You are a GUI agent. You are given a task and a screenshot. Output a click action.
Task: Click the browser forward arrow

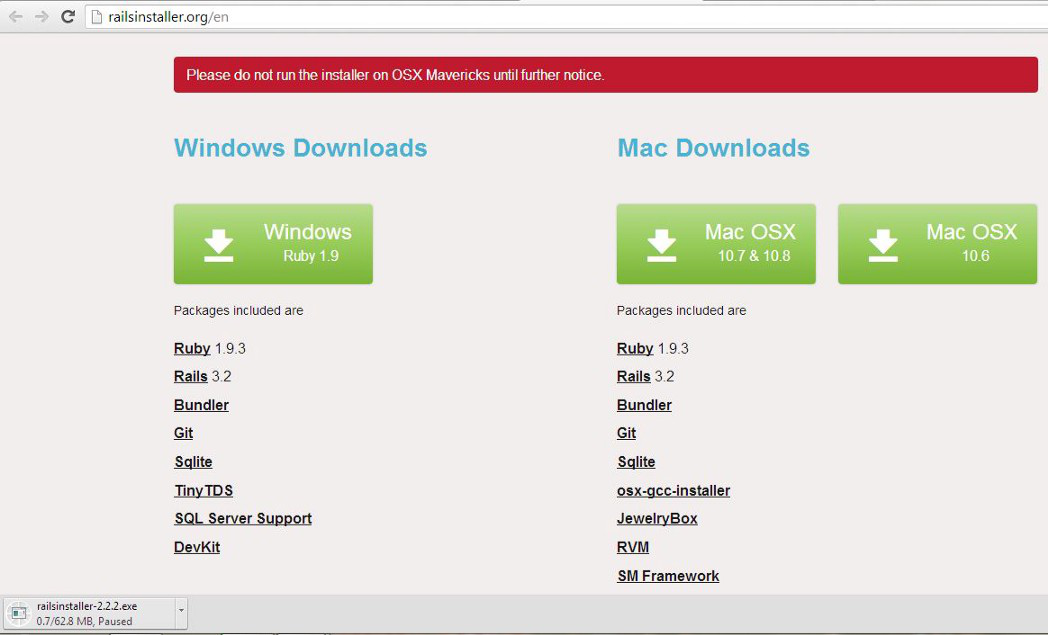[x=42, y=17]
